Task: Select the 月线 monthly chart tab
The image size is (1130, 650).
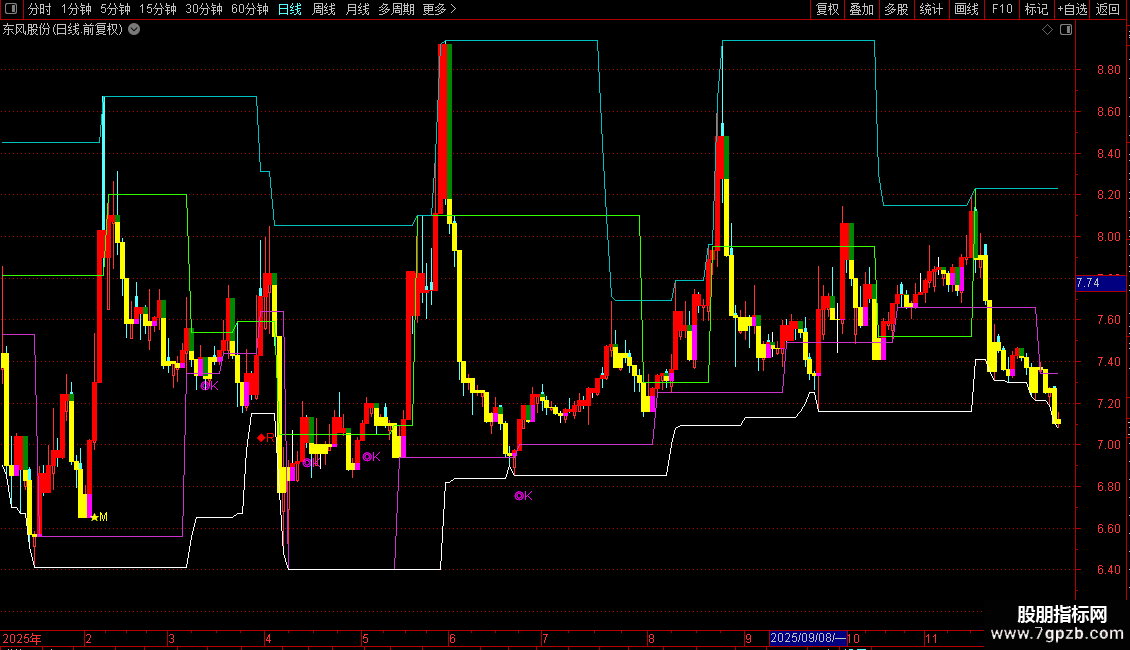Action: coord(357,9)
